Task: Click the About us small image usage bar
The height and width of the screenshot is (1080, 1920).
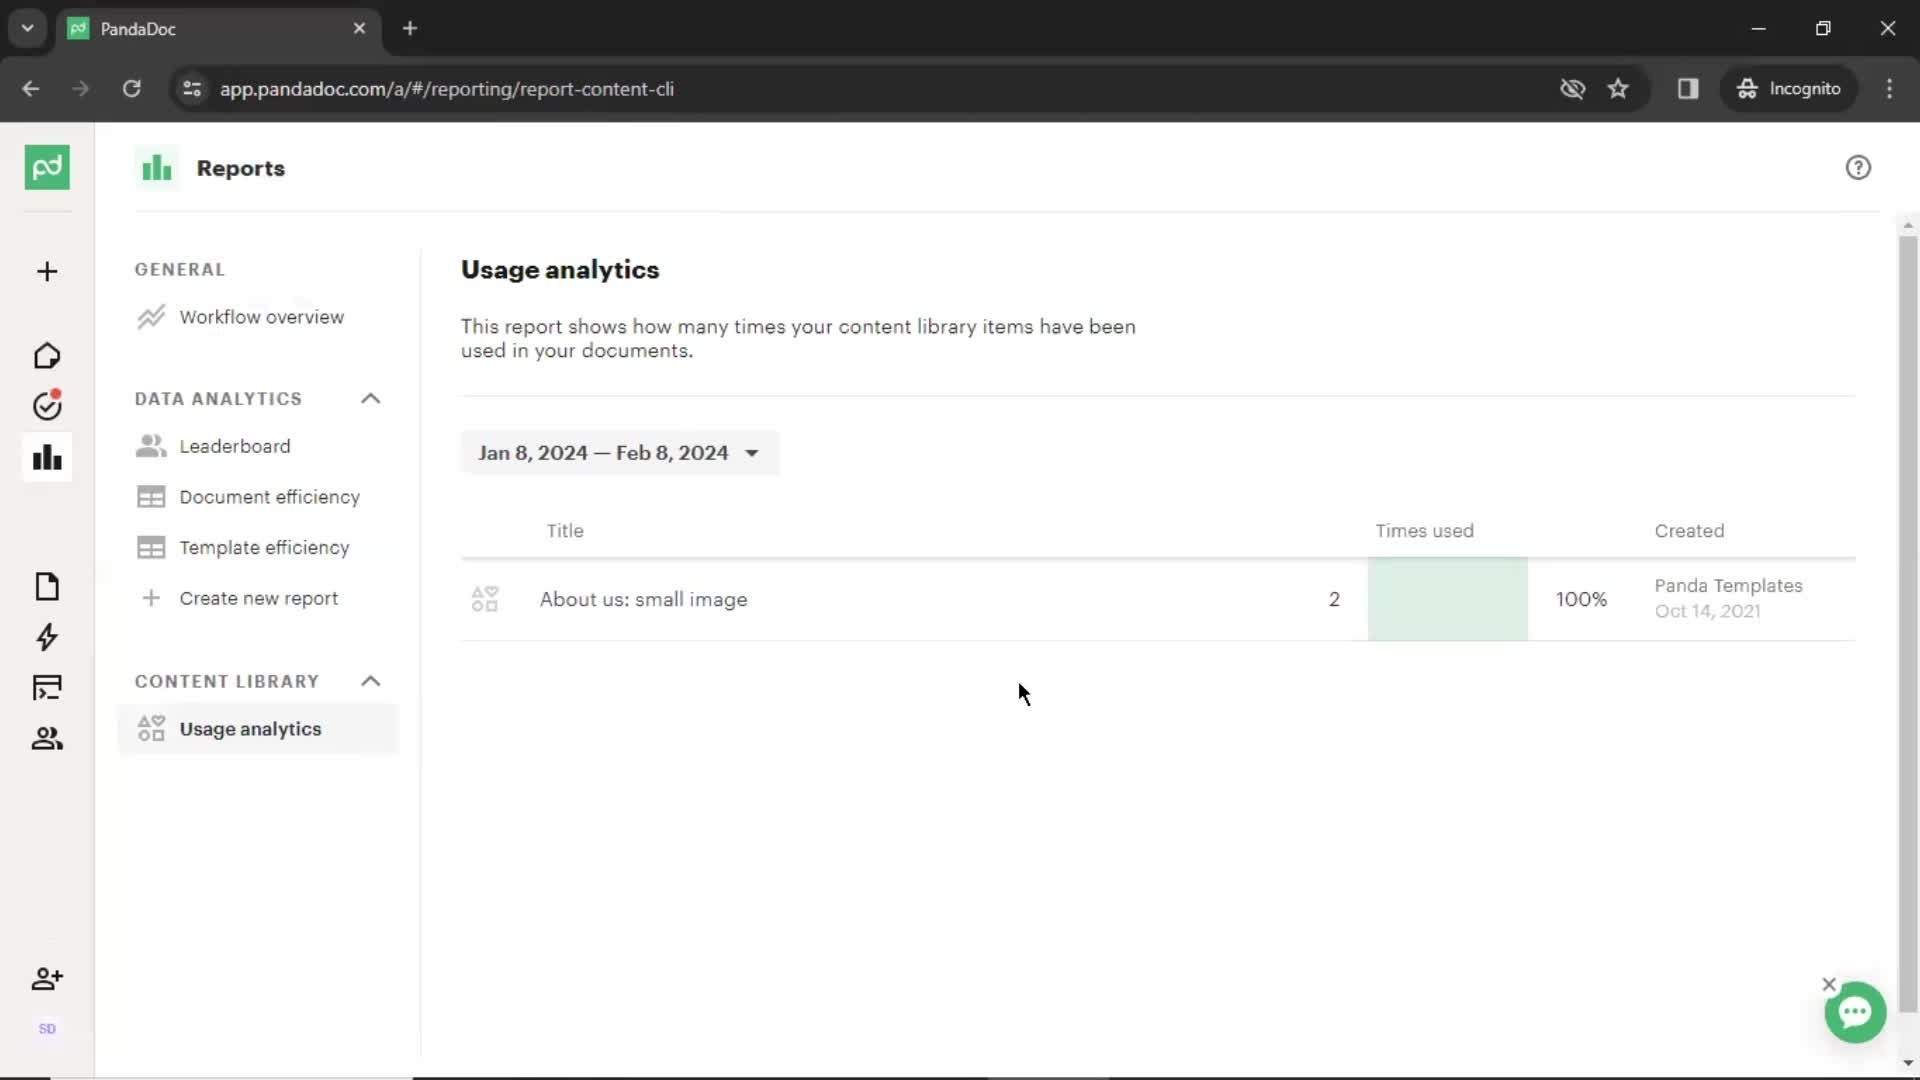Action: coord(1448,599)
